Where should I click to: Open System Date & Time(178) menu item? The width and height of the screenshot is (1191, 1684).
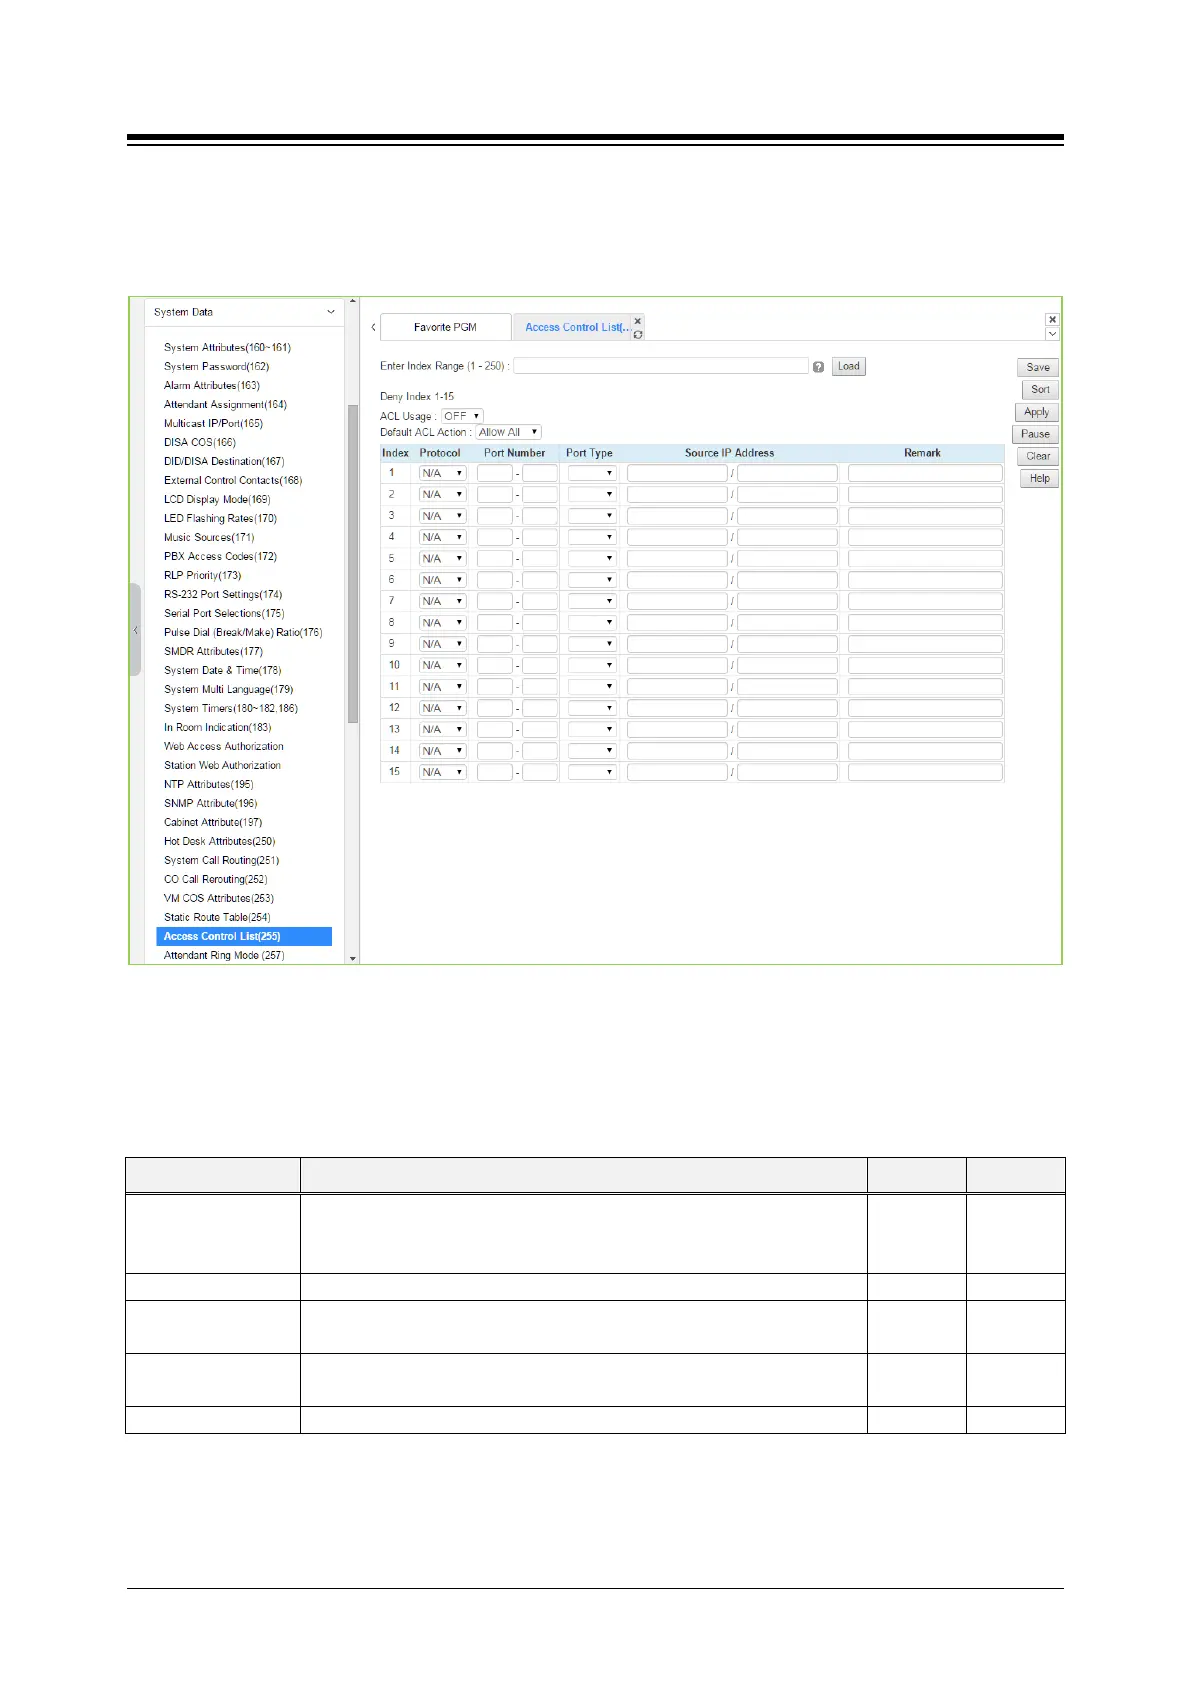(222, 670)
